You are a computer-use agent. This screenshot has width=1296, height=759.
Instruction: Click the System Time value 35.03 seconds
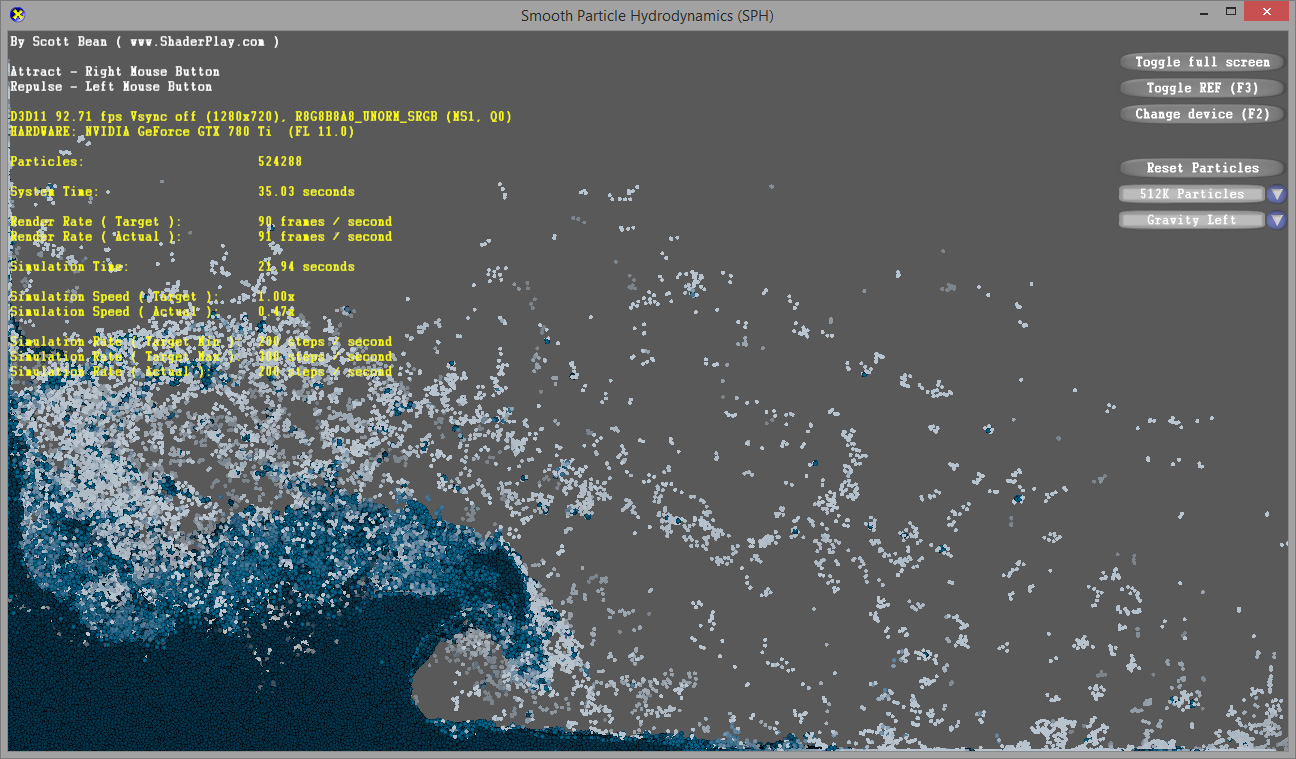click(x=306, y=192)
